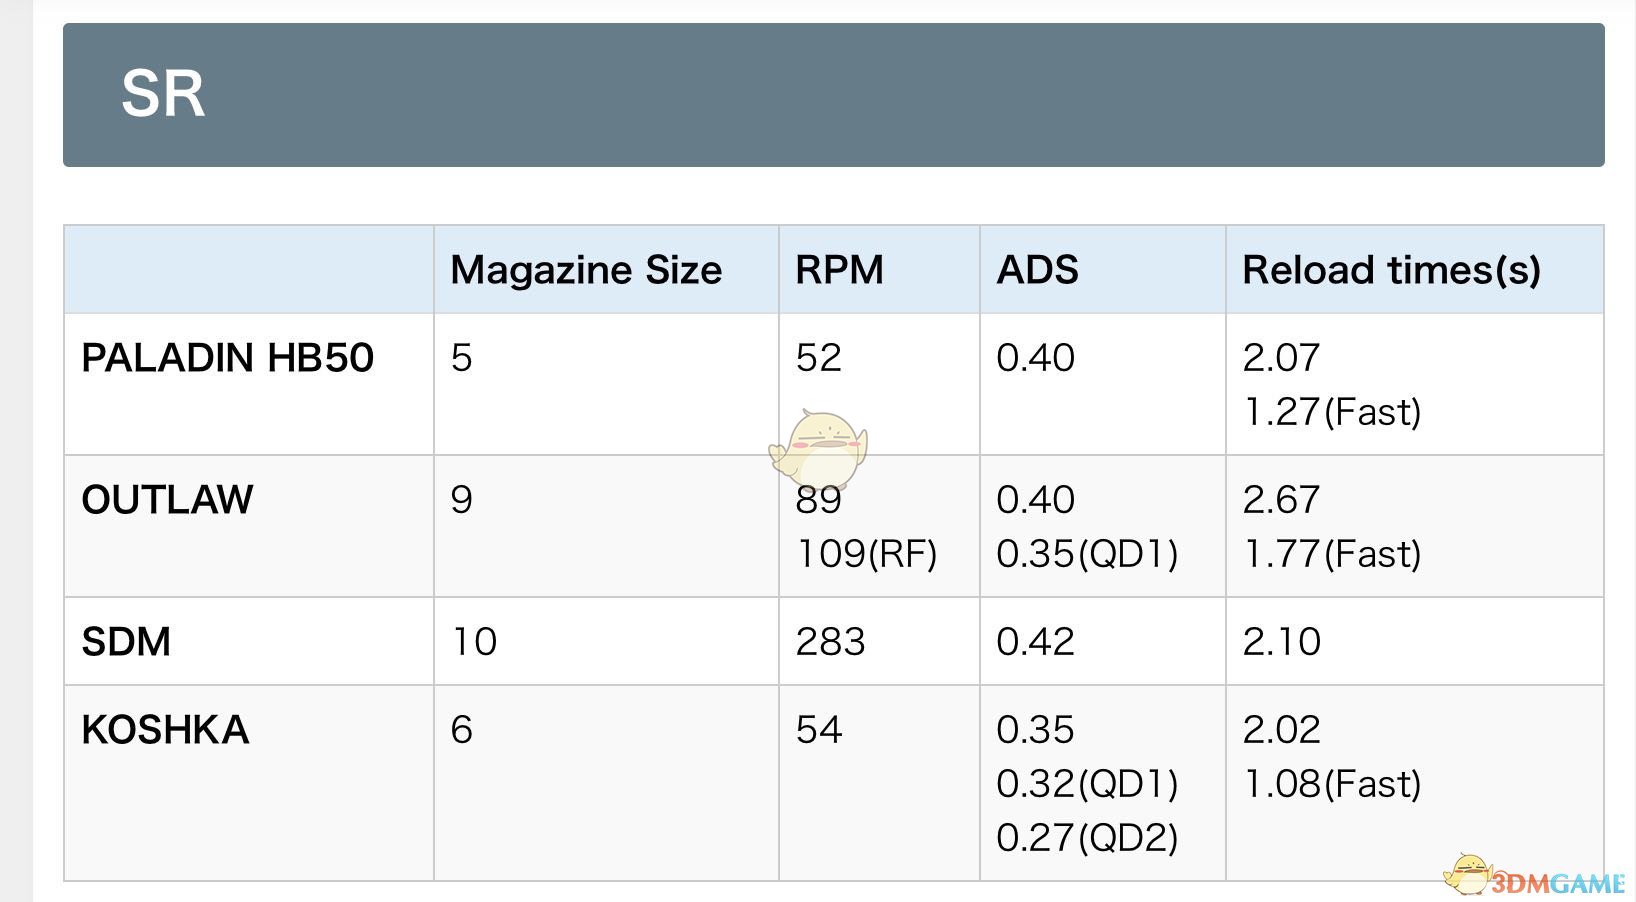Click the SDM RPM value 283
The image size is (1636, 902).
click(830, 642)
